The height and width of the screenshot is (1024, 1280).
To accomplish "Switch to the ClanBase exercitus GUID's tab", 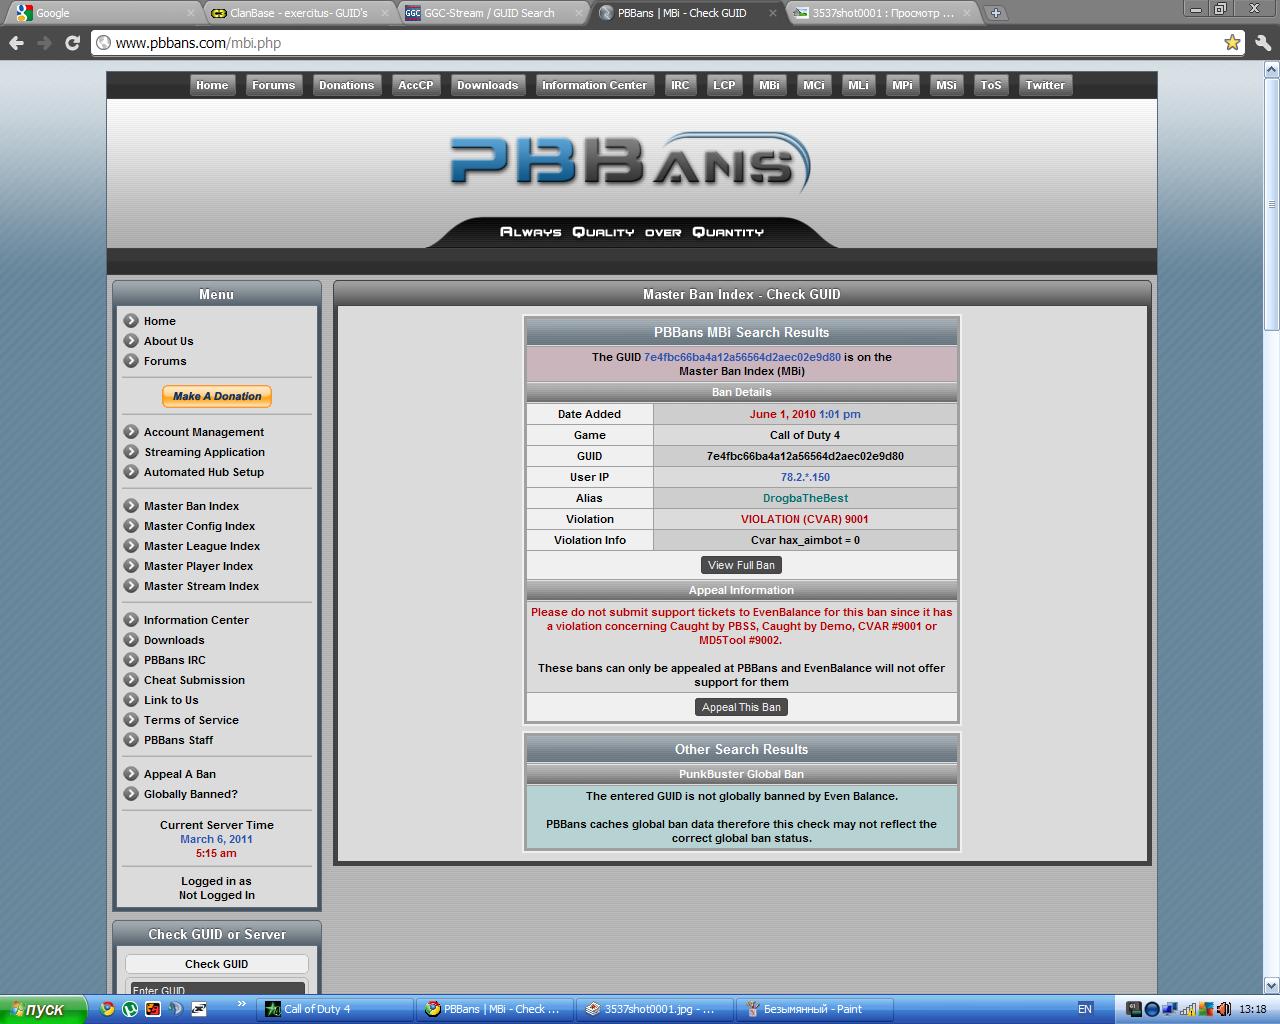I will tap(299, 13).
